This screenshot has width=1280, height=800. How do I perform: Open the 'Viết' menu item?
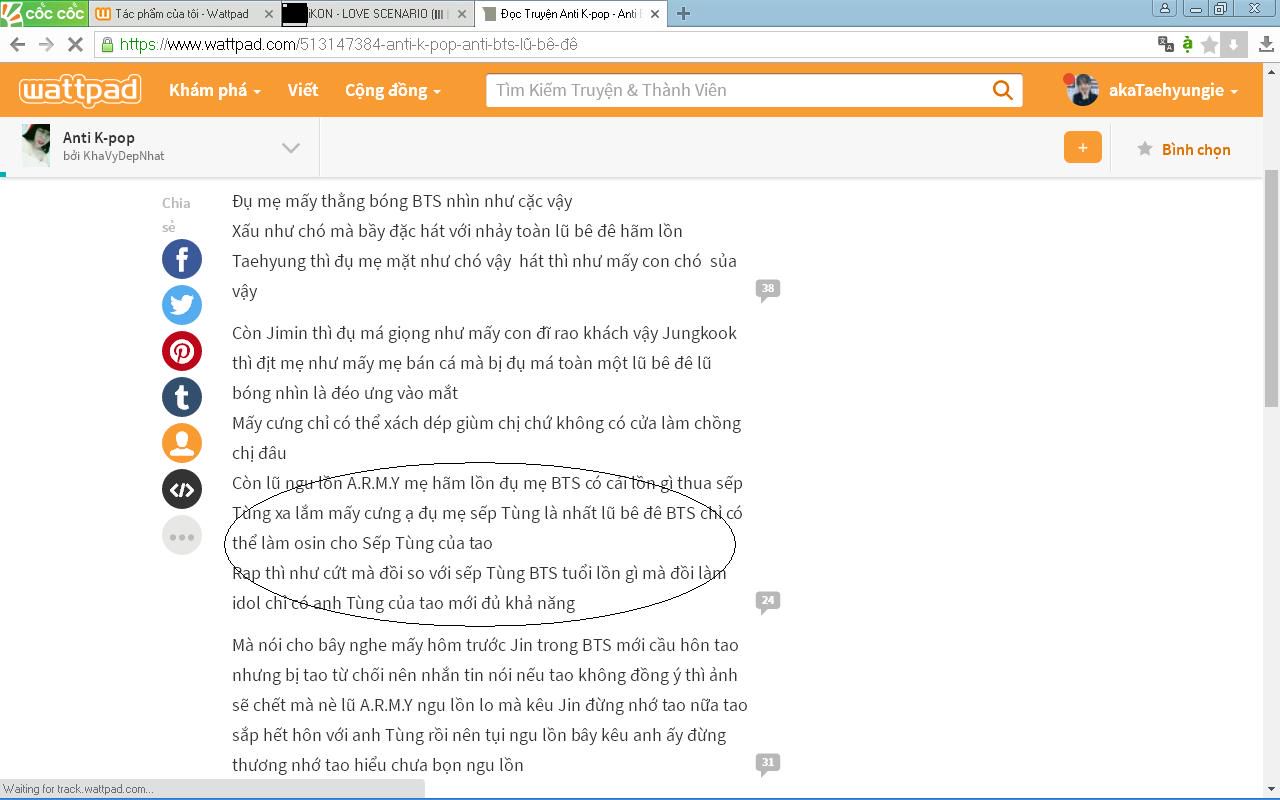(303, 90)
